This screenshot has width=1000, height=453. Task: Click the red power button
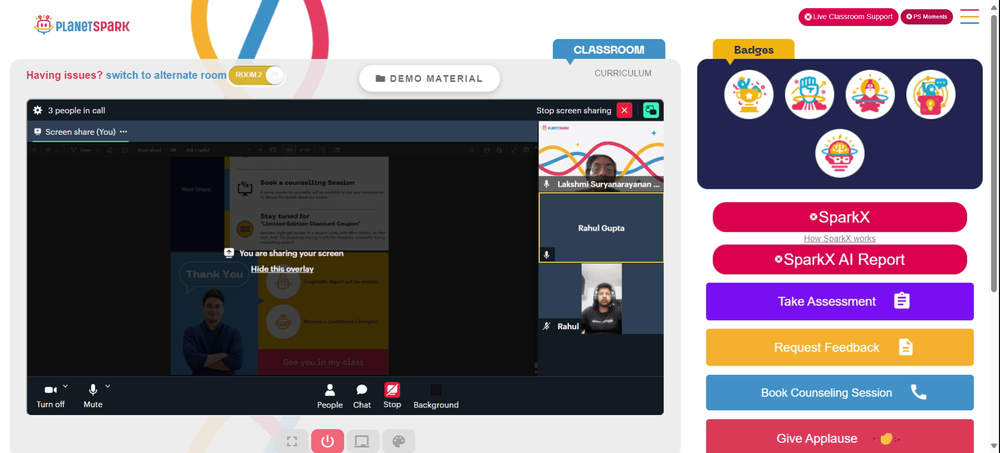pyautogui.click(x=328, y=442)
